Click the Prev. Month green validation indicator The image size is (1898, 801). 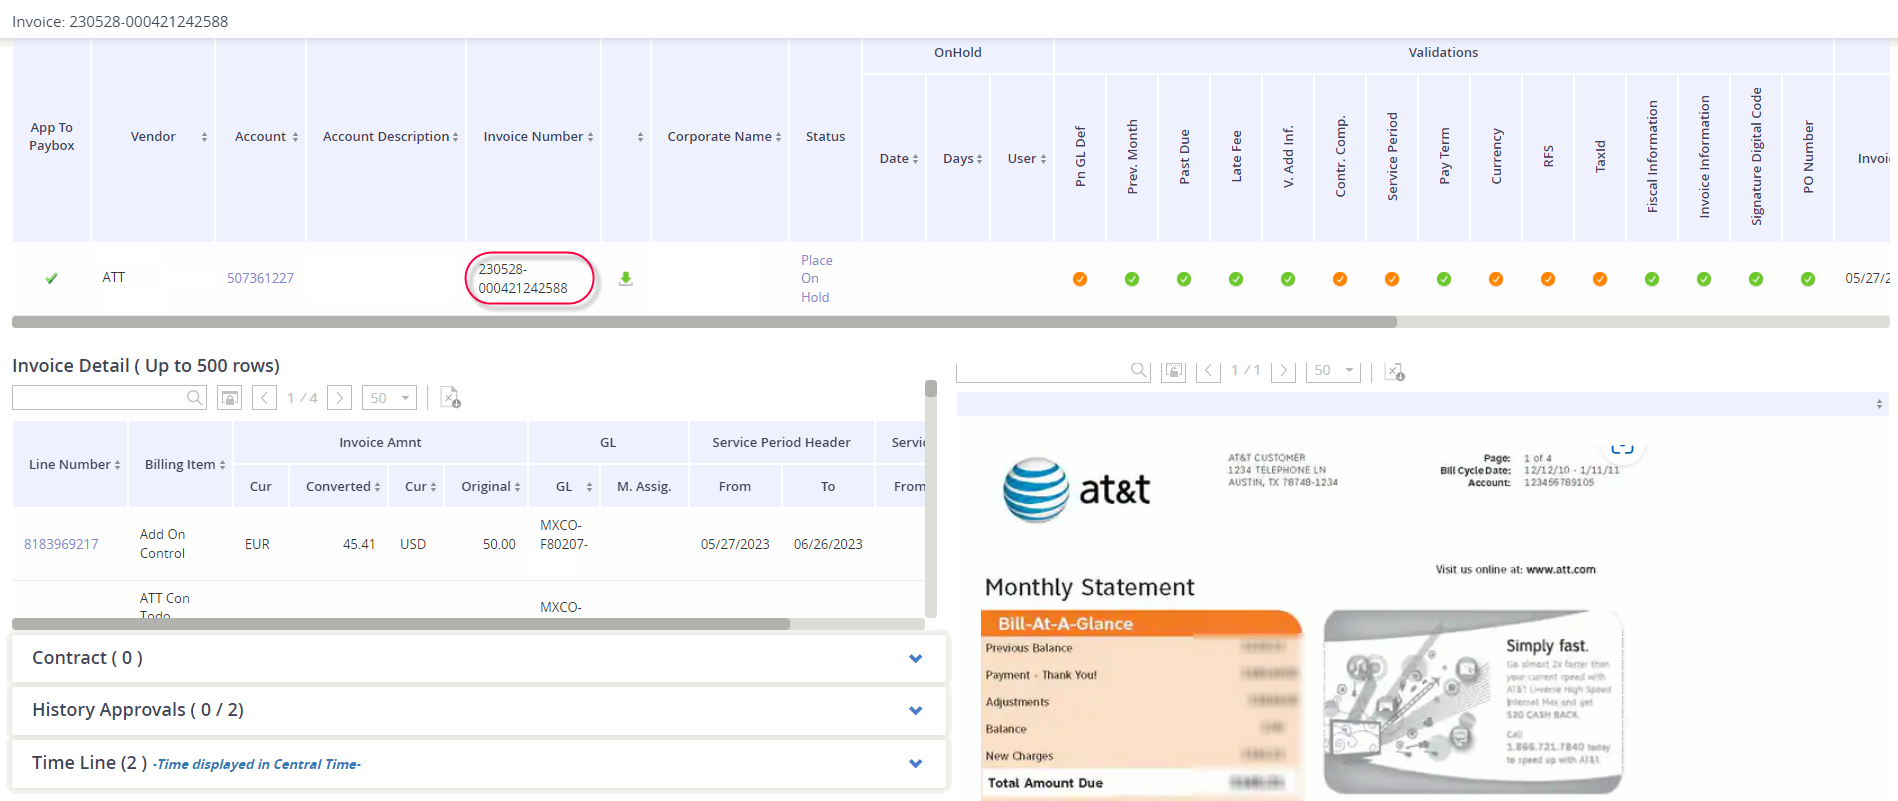tap(1132, 279)
